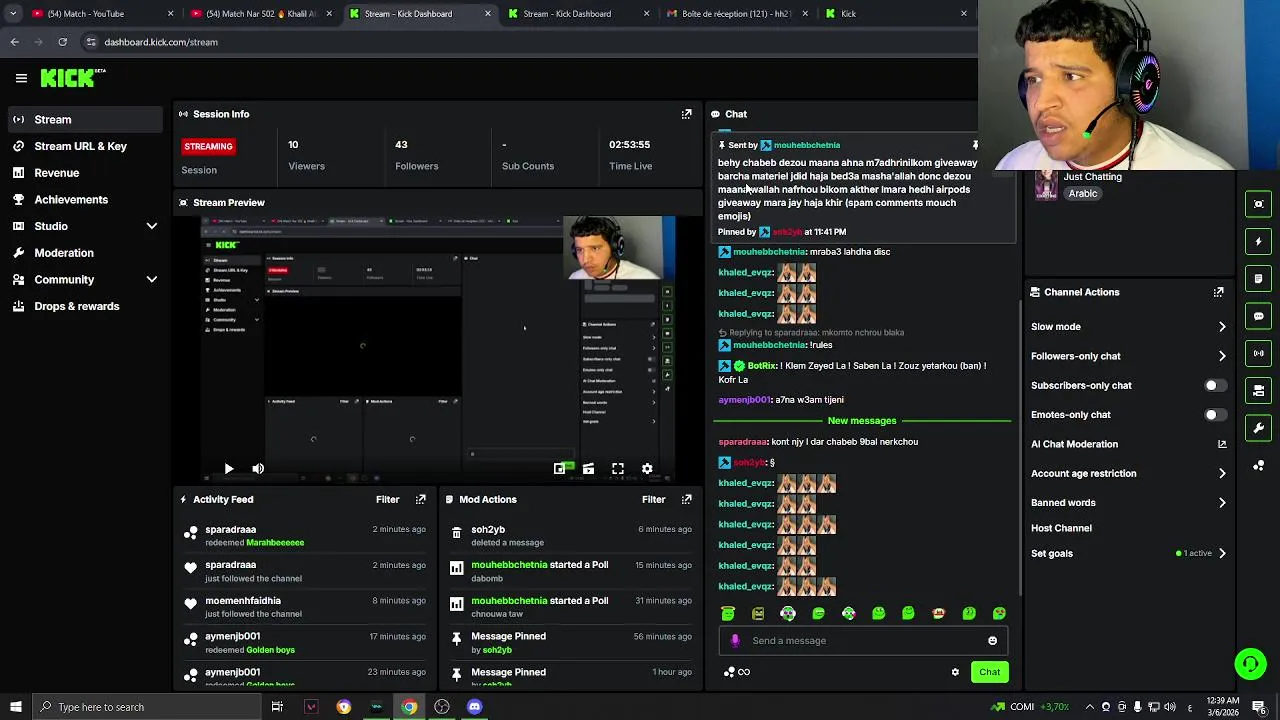Unpin the pinned chat message
This screenshot has height=720, width=1280.
click(976, 145)
